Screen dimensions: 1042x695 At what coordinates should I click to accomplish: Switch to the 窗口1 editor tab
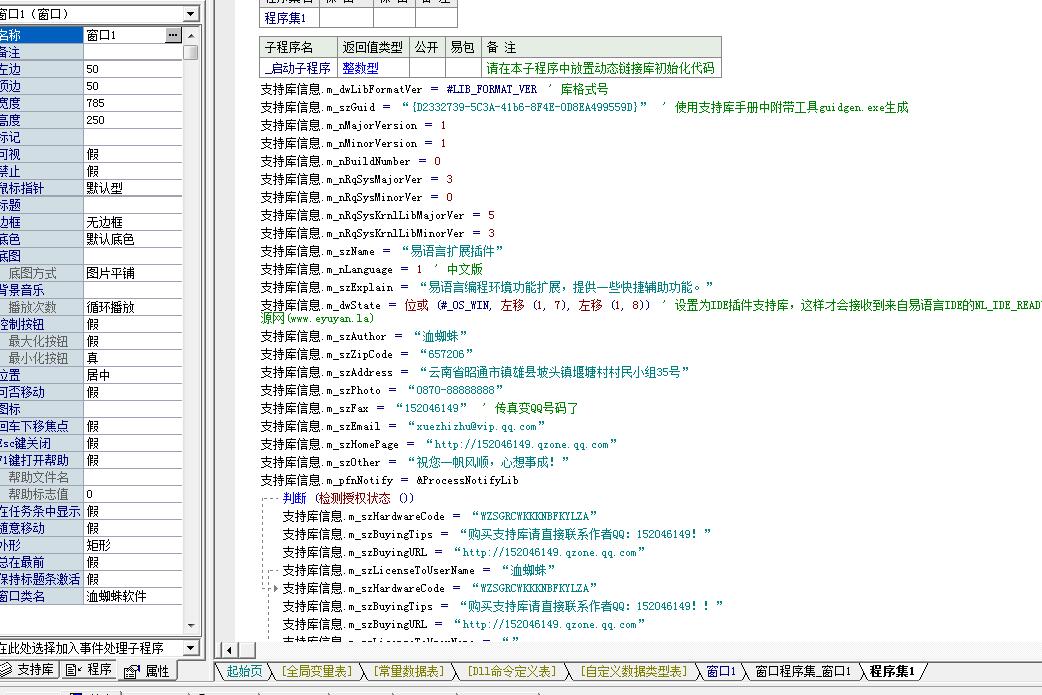point(720,671)
